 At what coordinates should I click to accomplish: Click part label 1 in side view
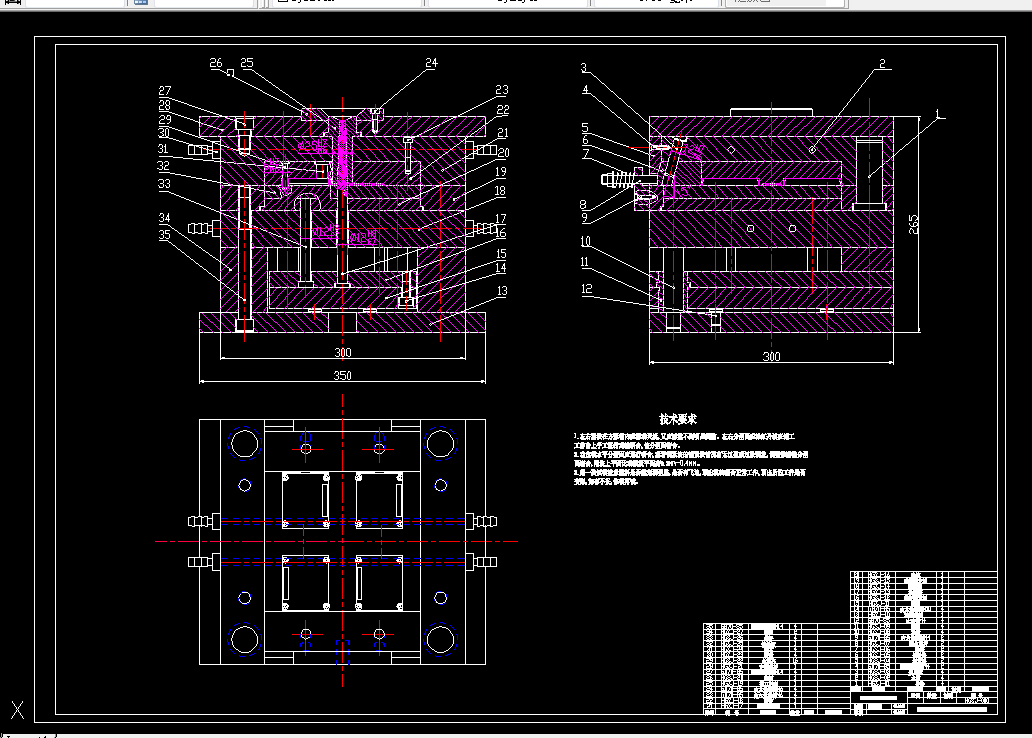(x=938, y=115)
